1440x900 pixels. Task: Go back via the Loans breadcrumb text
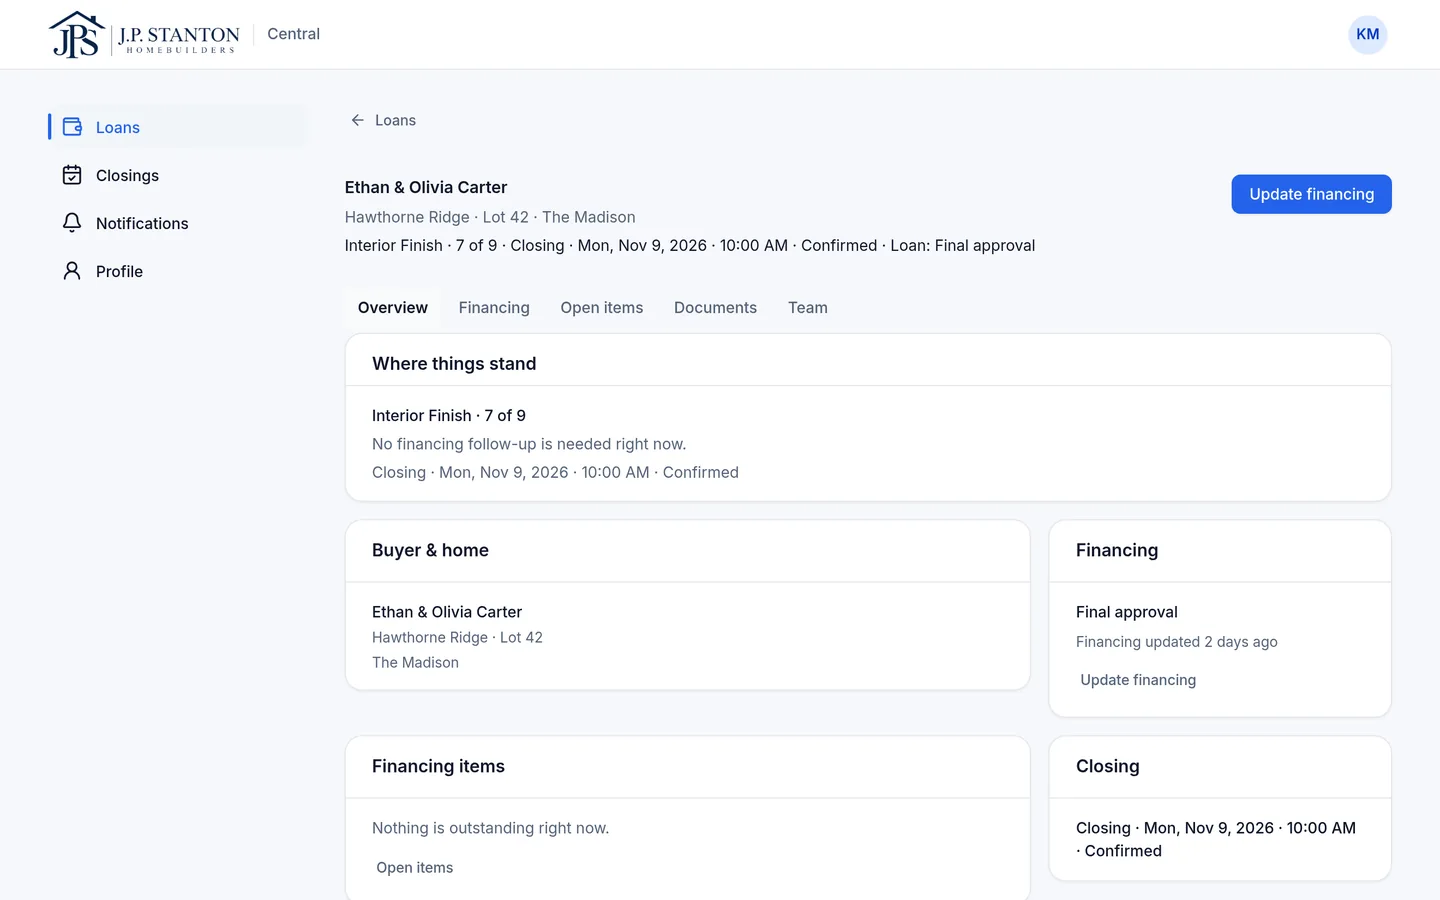[395, 120]
